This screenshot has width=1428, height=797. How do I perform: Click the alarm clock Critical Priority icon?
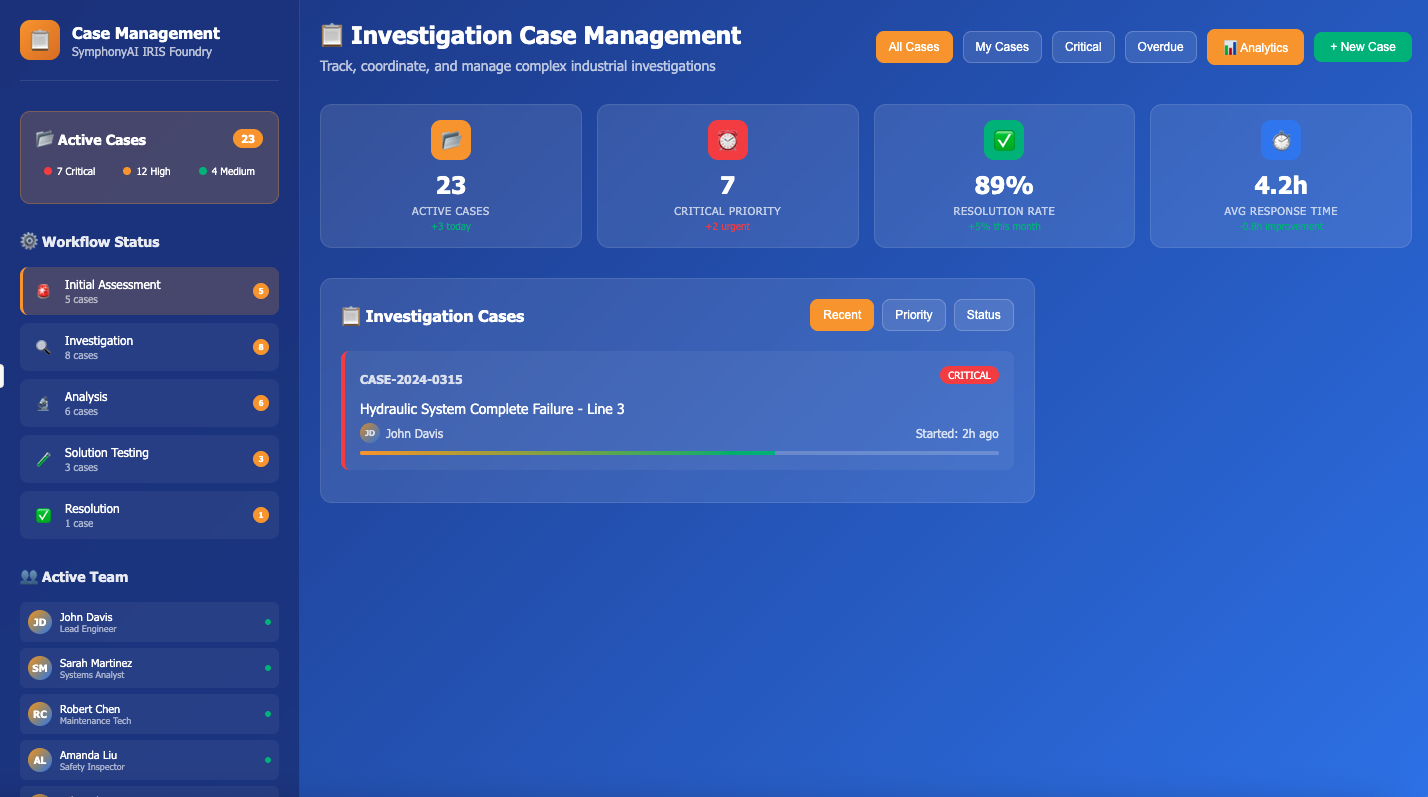click(x=727, y=140)
